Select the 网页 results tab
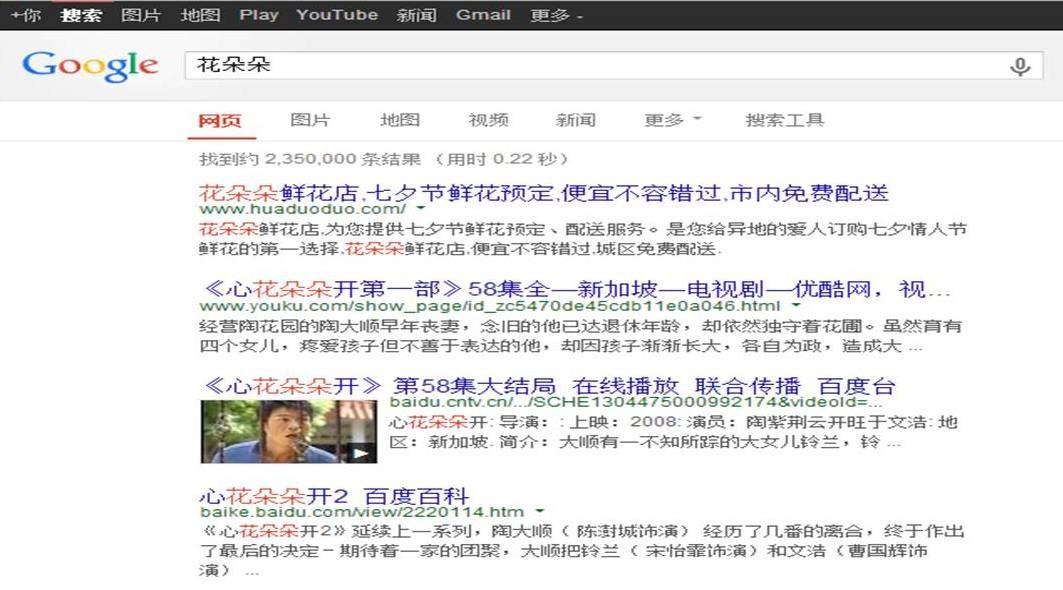 (x=220, y=121)
